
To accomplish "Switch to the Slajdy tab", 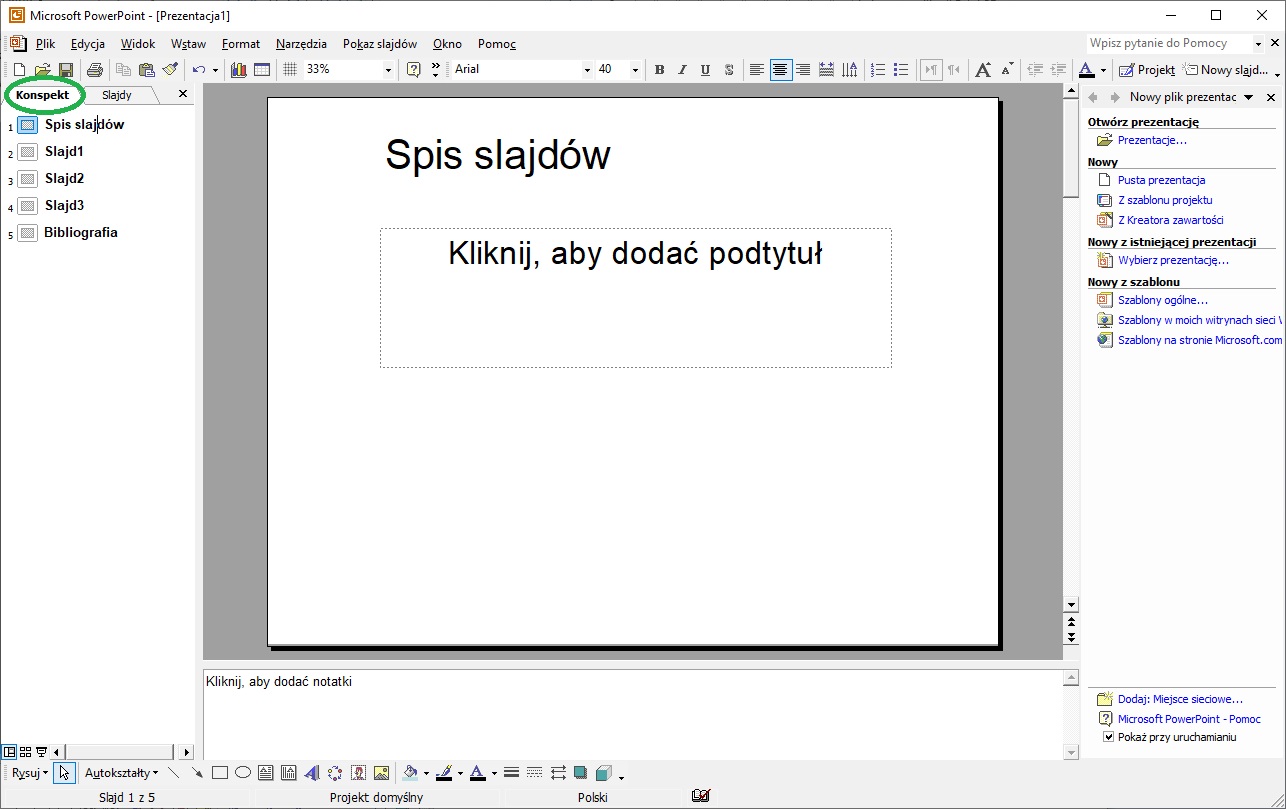I will click(117, 95).
